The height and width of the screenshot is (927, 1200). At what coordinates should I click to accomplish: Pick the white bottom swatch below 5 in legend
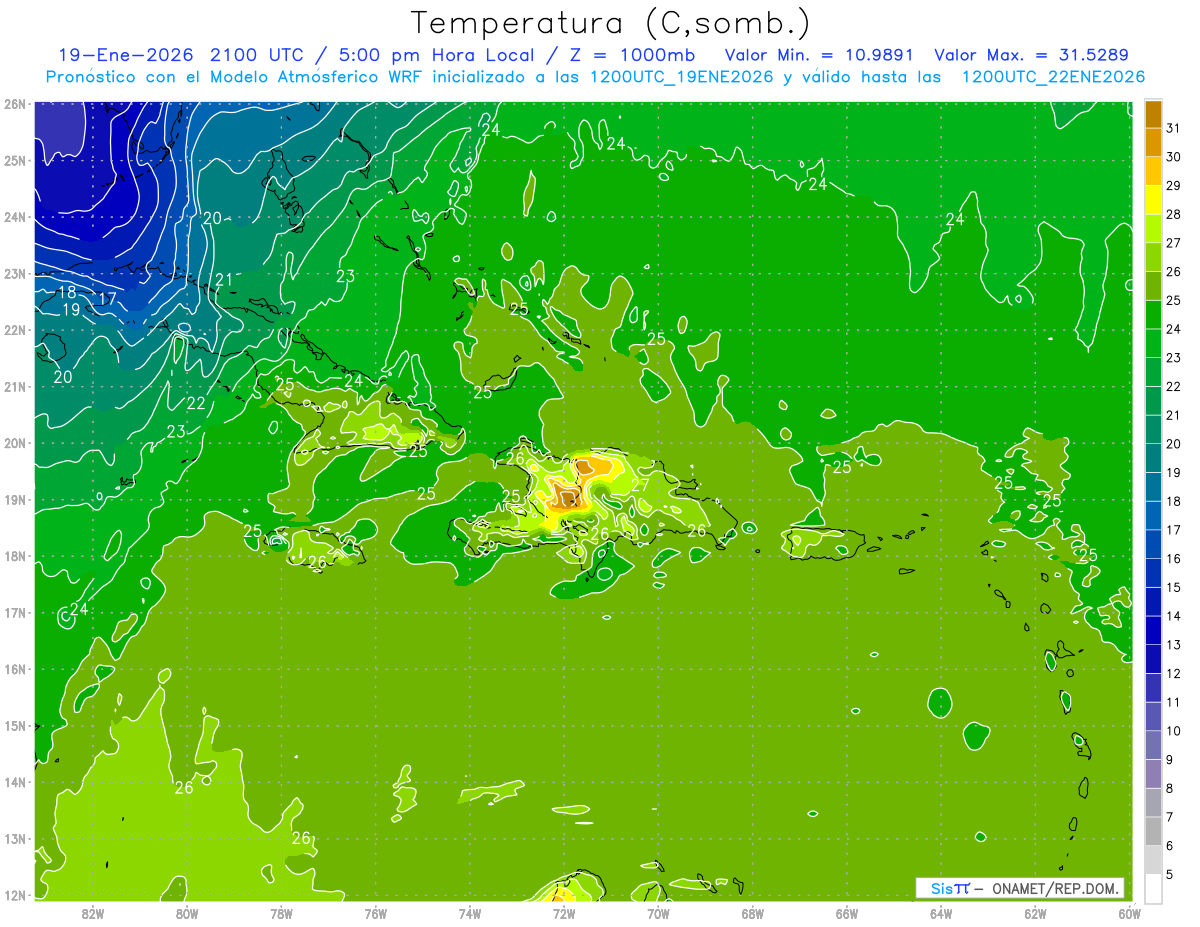click(x=1153, y=888)
